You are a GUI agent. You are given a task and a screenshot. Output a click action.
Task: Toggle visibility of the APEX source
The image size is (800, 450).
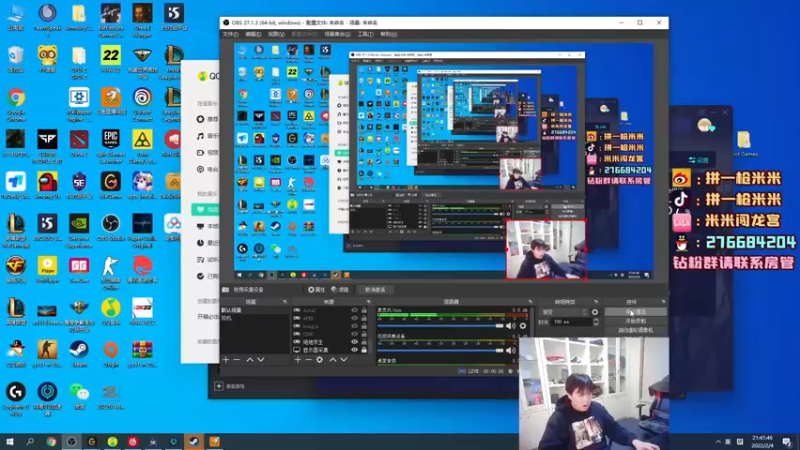[355, 318]
